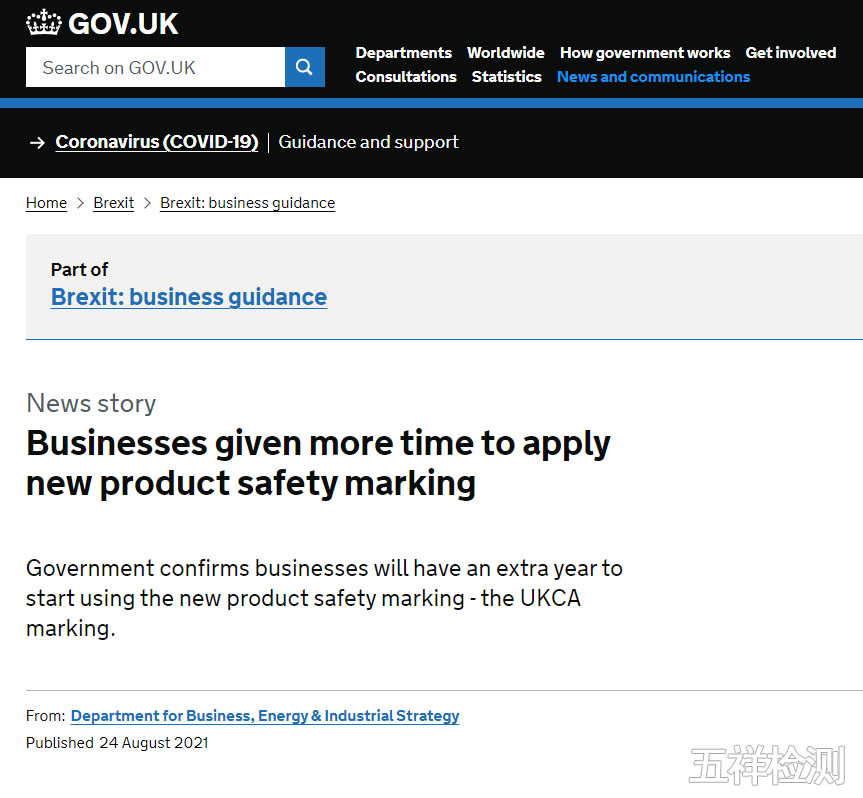Click the GOV.UK crown logo
863x798 pixels.
pyautogui.click(x=43, y=23)
